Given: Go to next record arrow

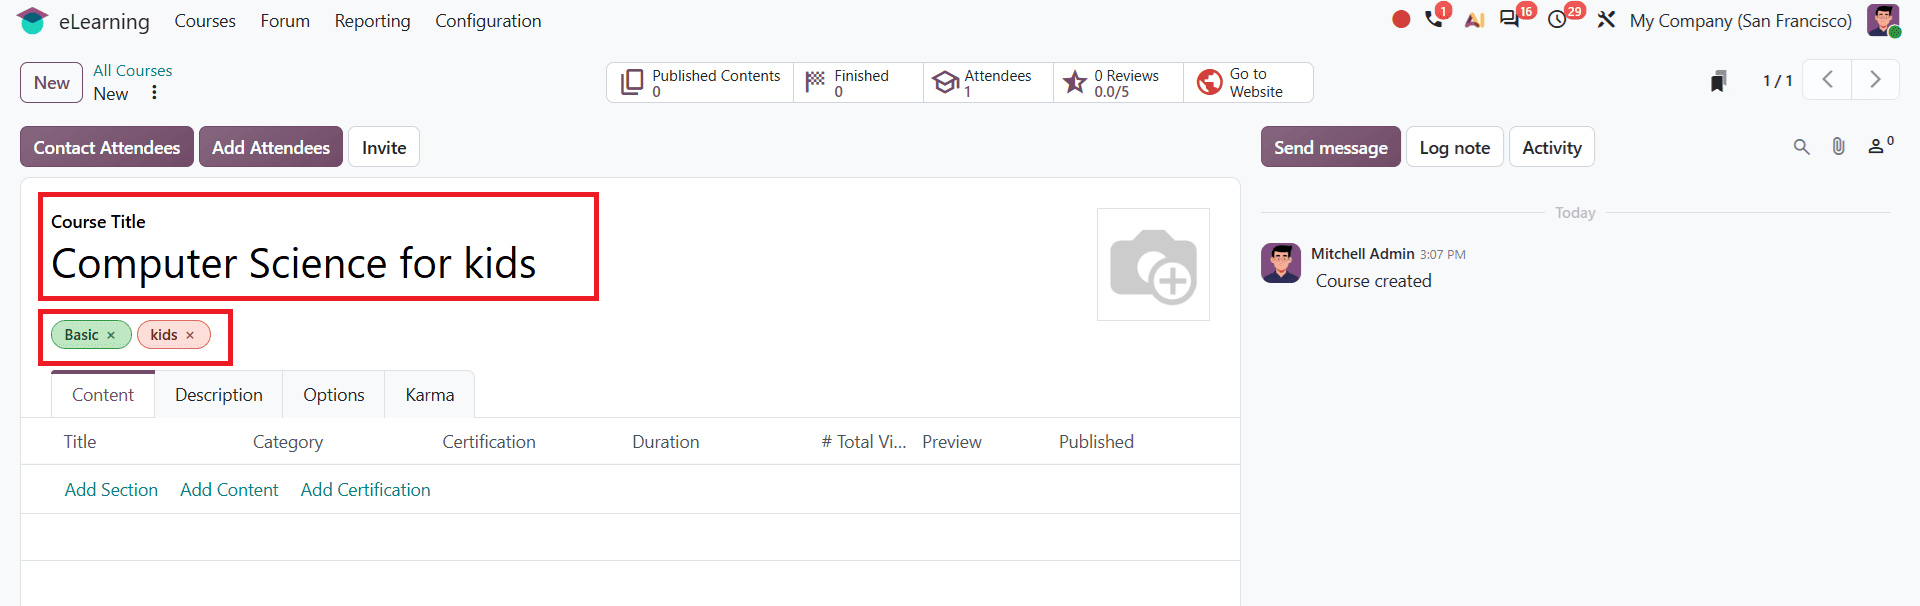Looking at the screenshot, I should coord(1875,80).
